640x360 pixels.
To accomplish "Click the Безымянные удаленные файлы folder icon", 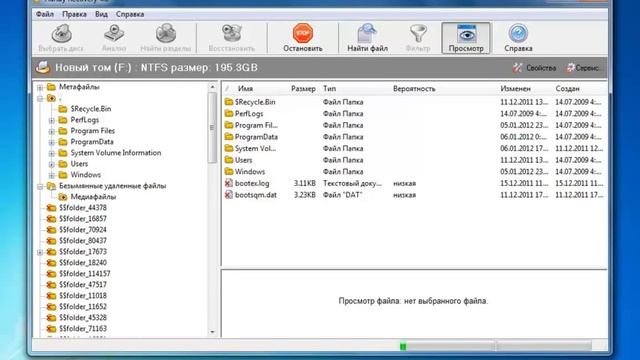I will point(51,186).
